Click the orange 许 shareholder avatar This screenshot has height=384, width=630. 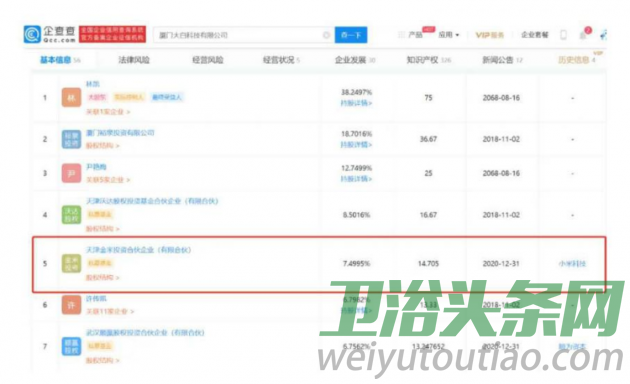coord(71,305)
